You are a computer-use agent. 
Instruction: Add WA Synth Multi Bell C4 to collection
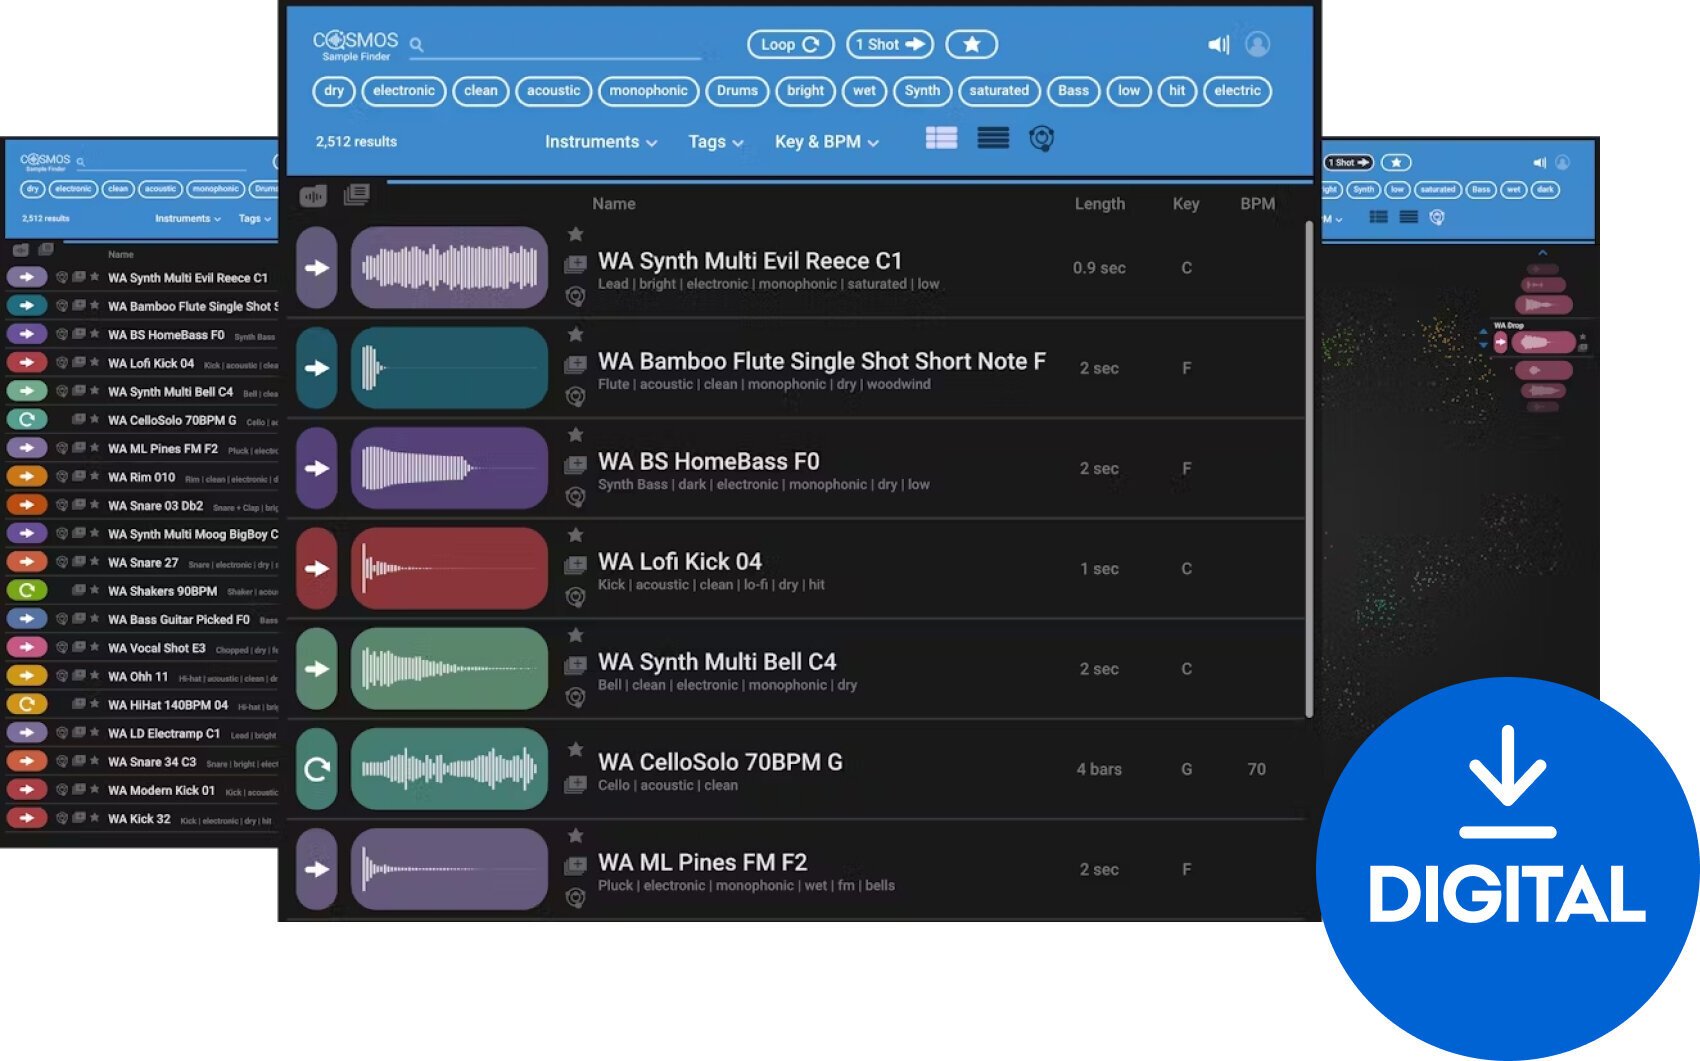coord(575,665)
